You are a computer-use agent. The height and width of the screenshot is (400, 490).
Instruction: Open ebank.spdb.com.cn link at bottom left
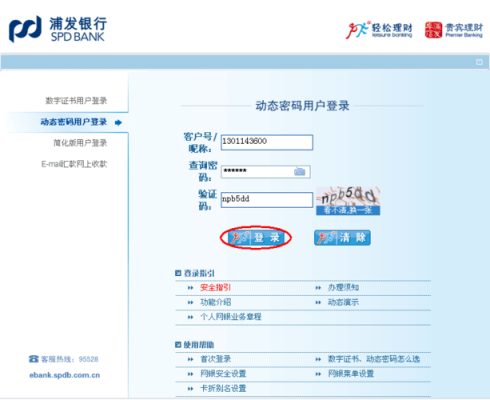pos(65,375)
